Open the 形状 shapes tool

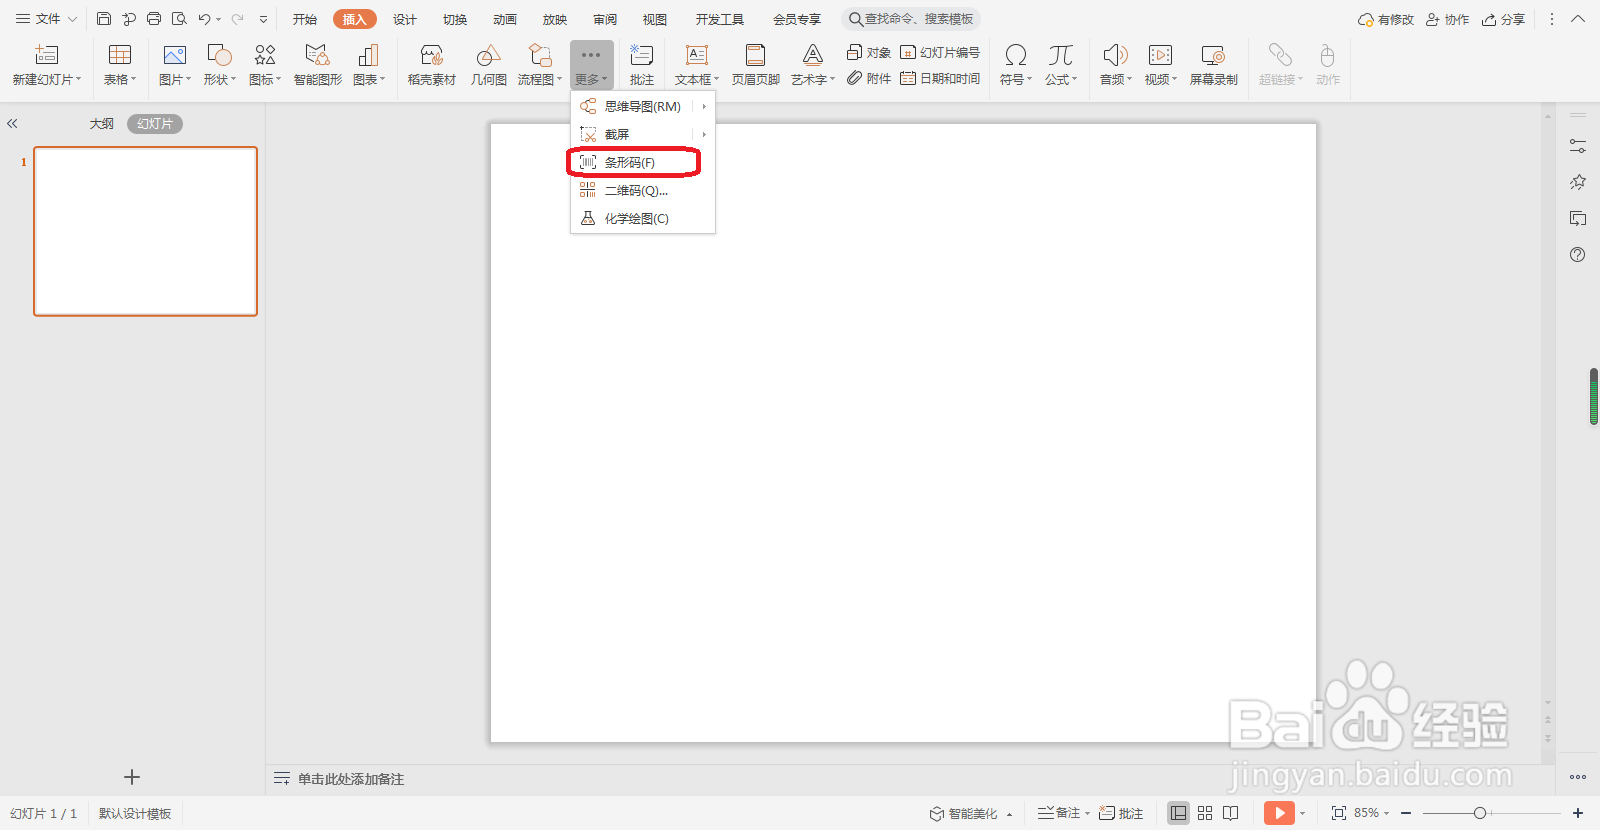[220, 65]
